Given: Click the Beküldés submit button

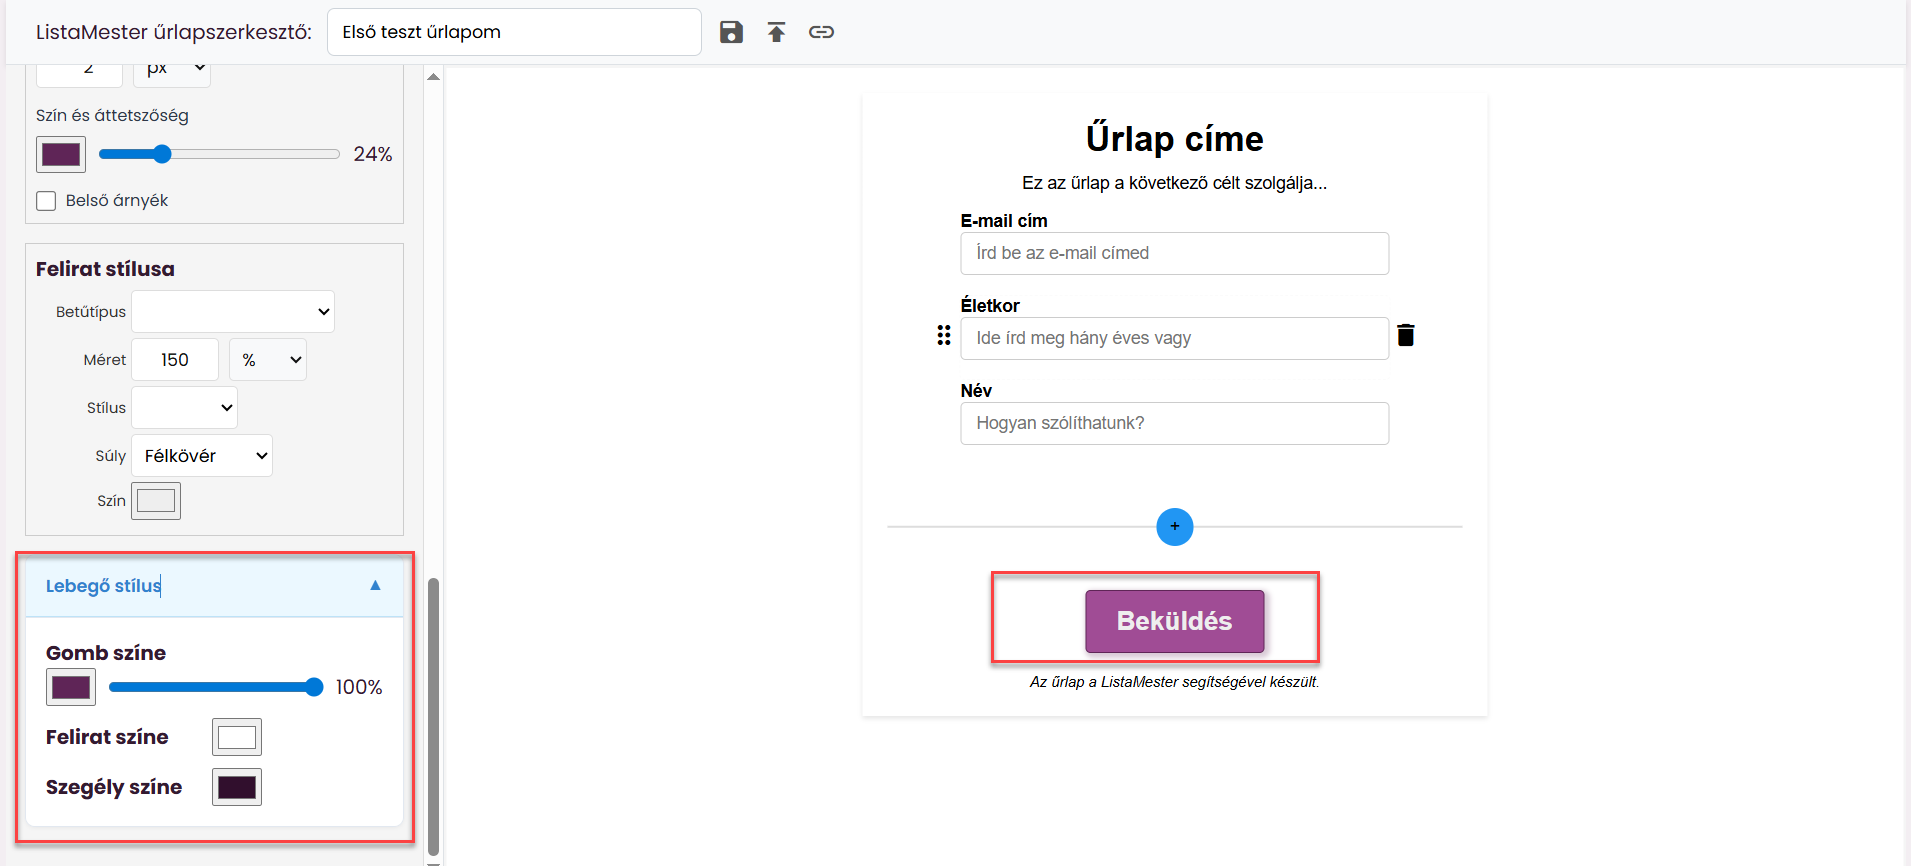Looking at the screenshot, I should tap(1174, 621).
